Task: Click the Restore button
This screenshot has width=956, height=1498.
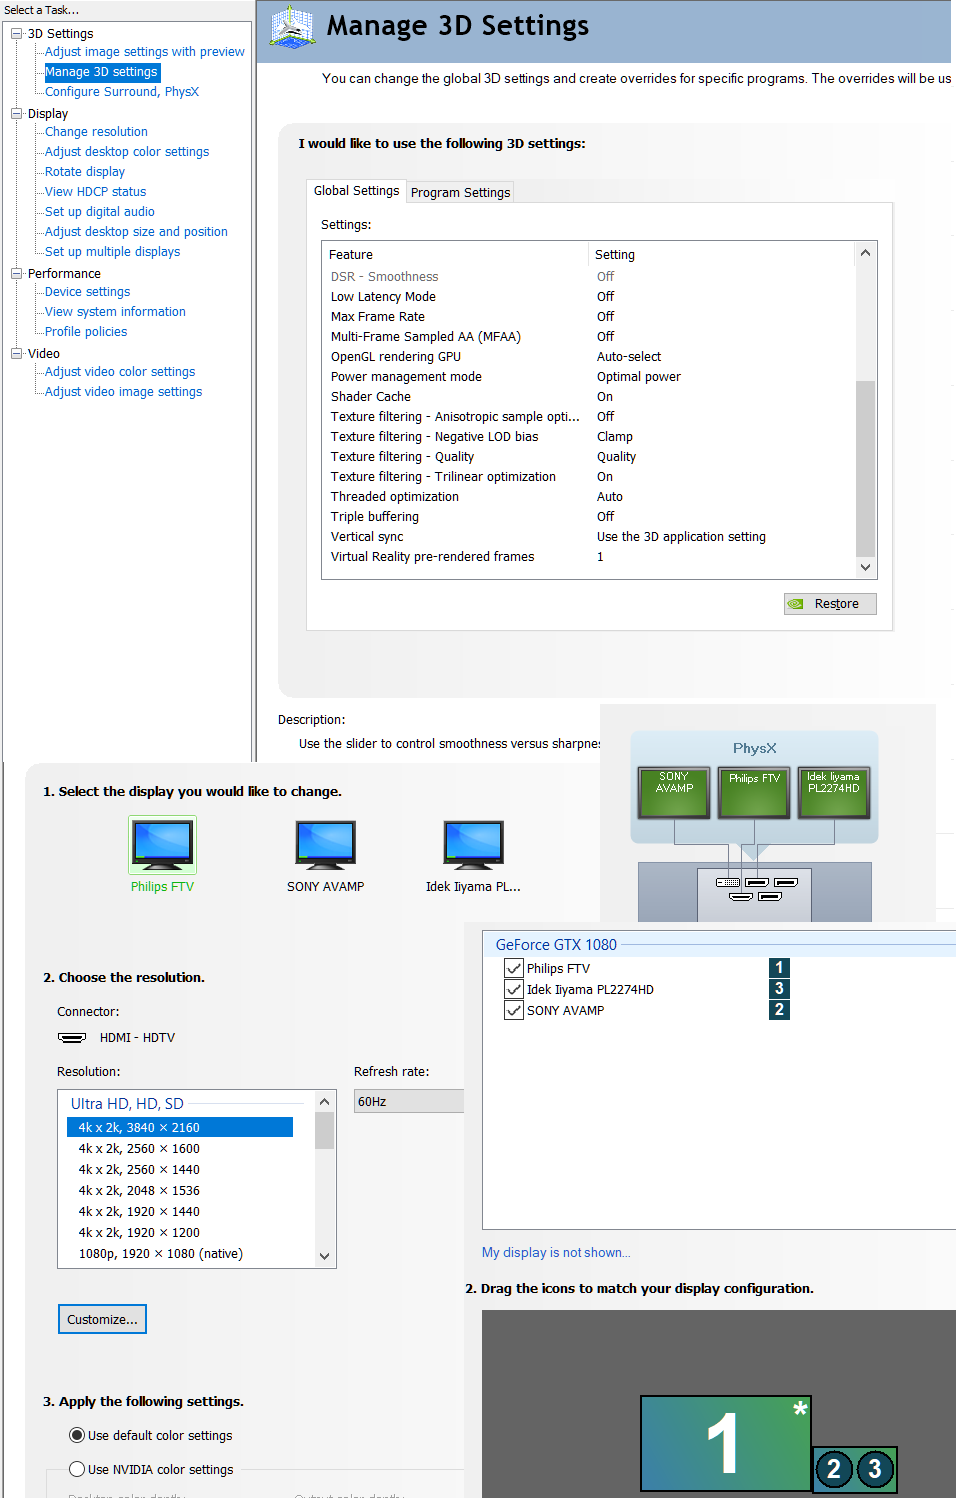Action: (830, 604)
